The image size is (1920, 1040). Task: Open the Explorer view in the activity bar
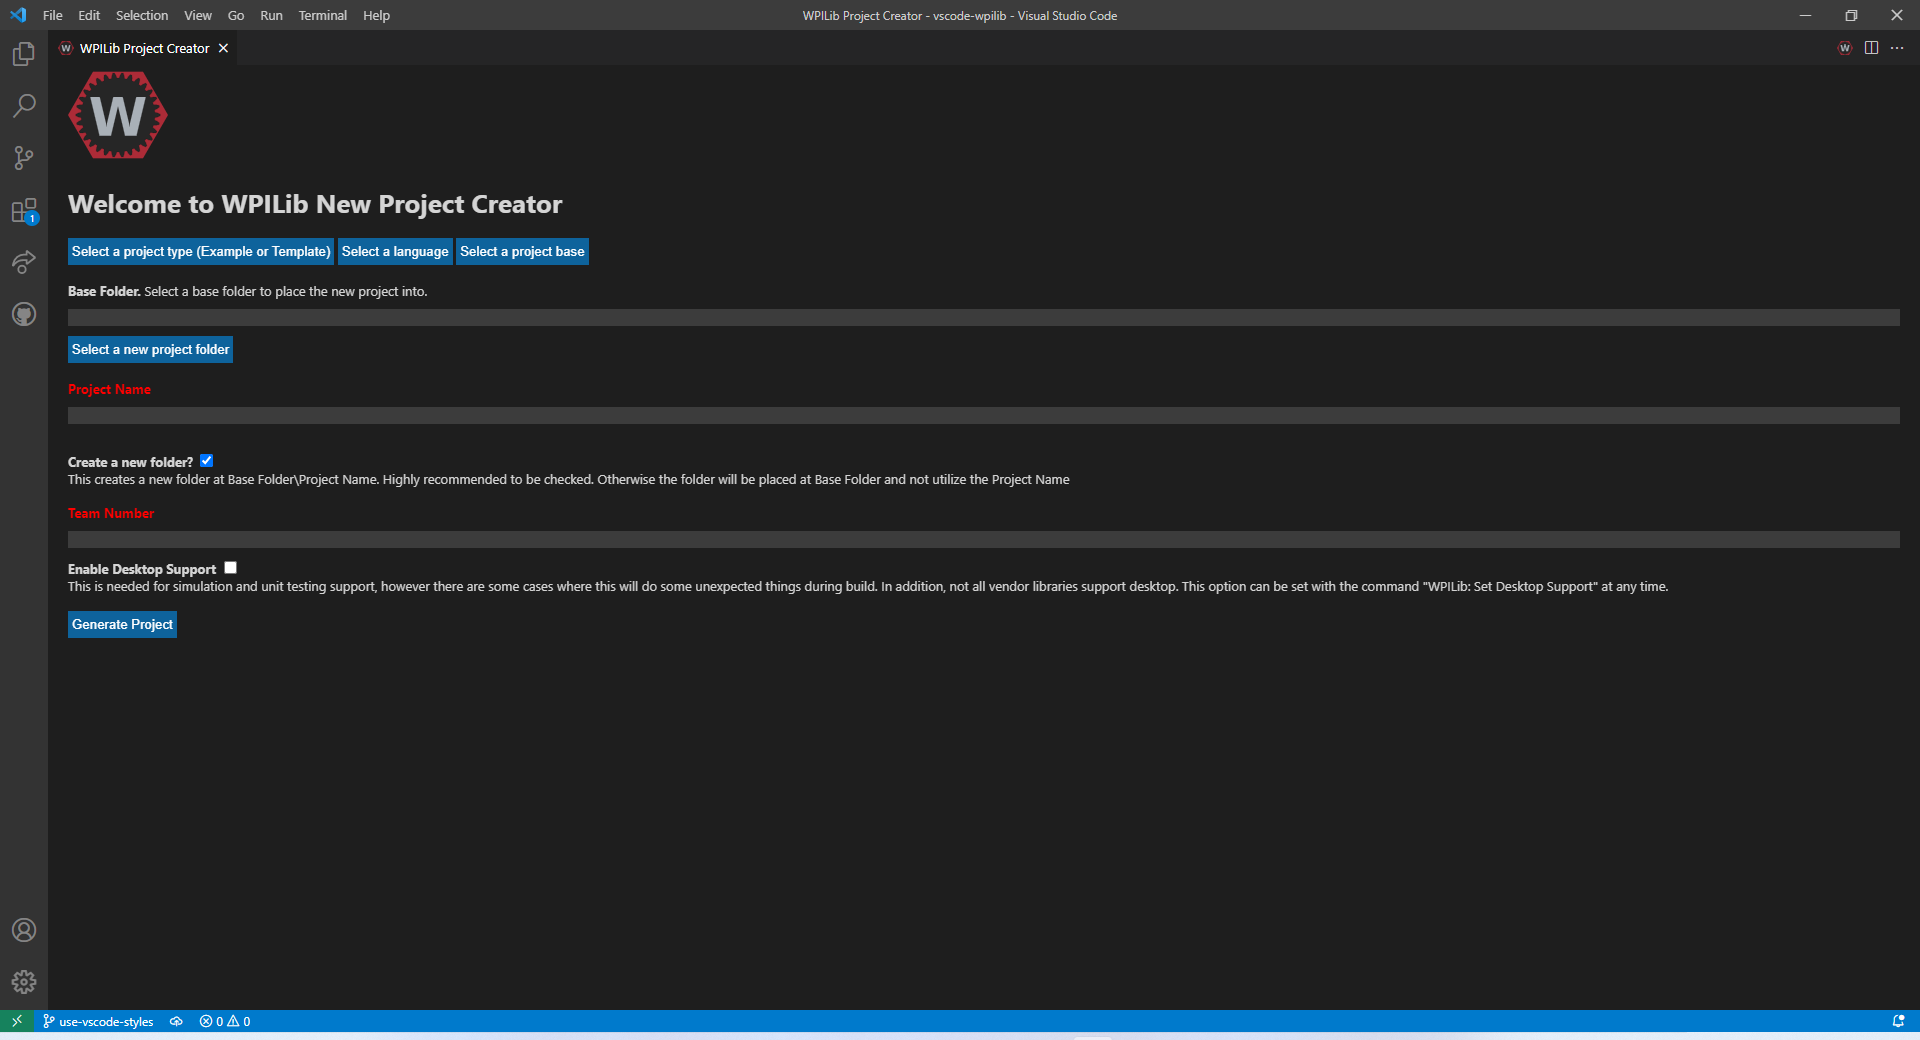(24, 54)
